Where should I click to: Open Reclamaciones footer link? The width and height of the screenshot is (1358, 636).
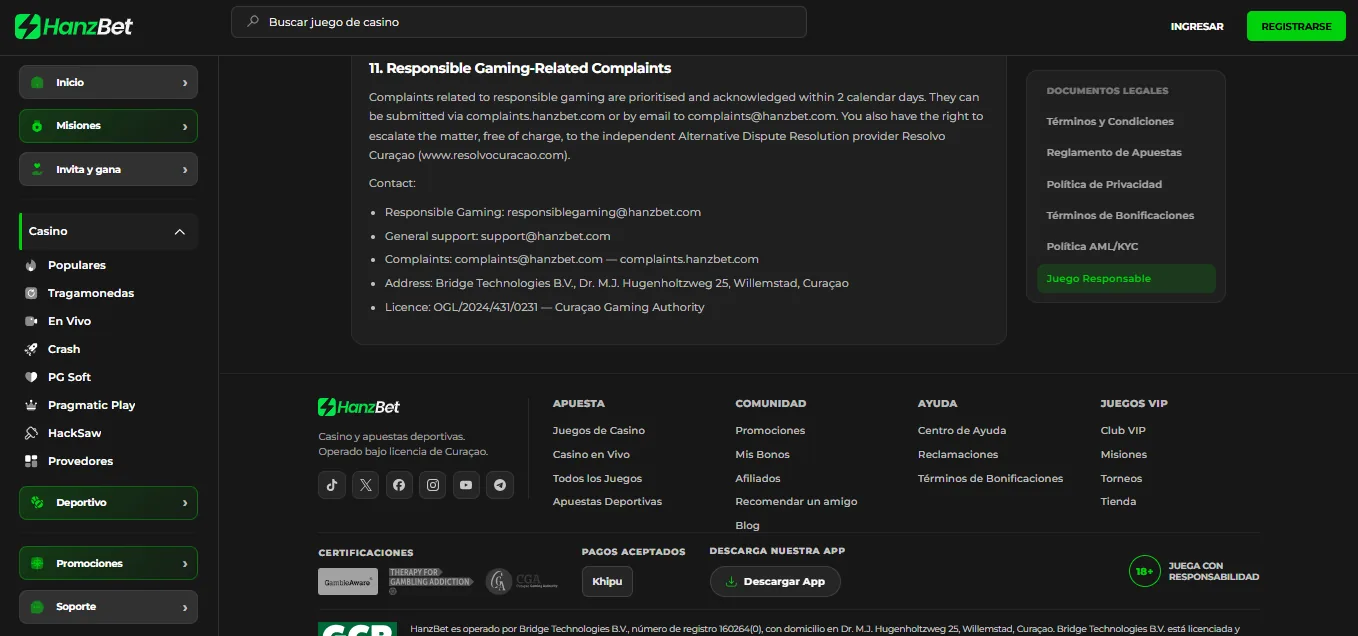[x=958, y=455]
